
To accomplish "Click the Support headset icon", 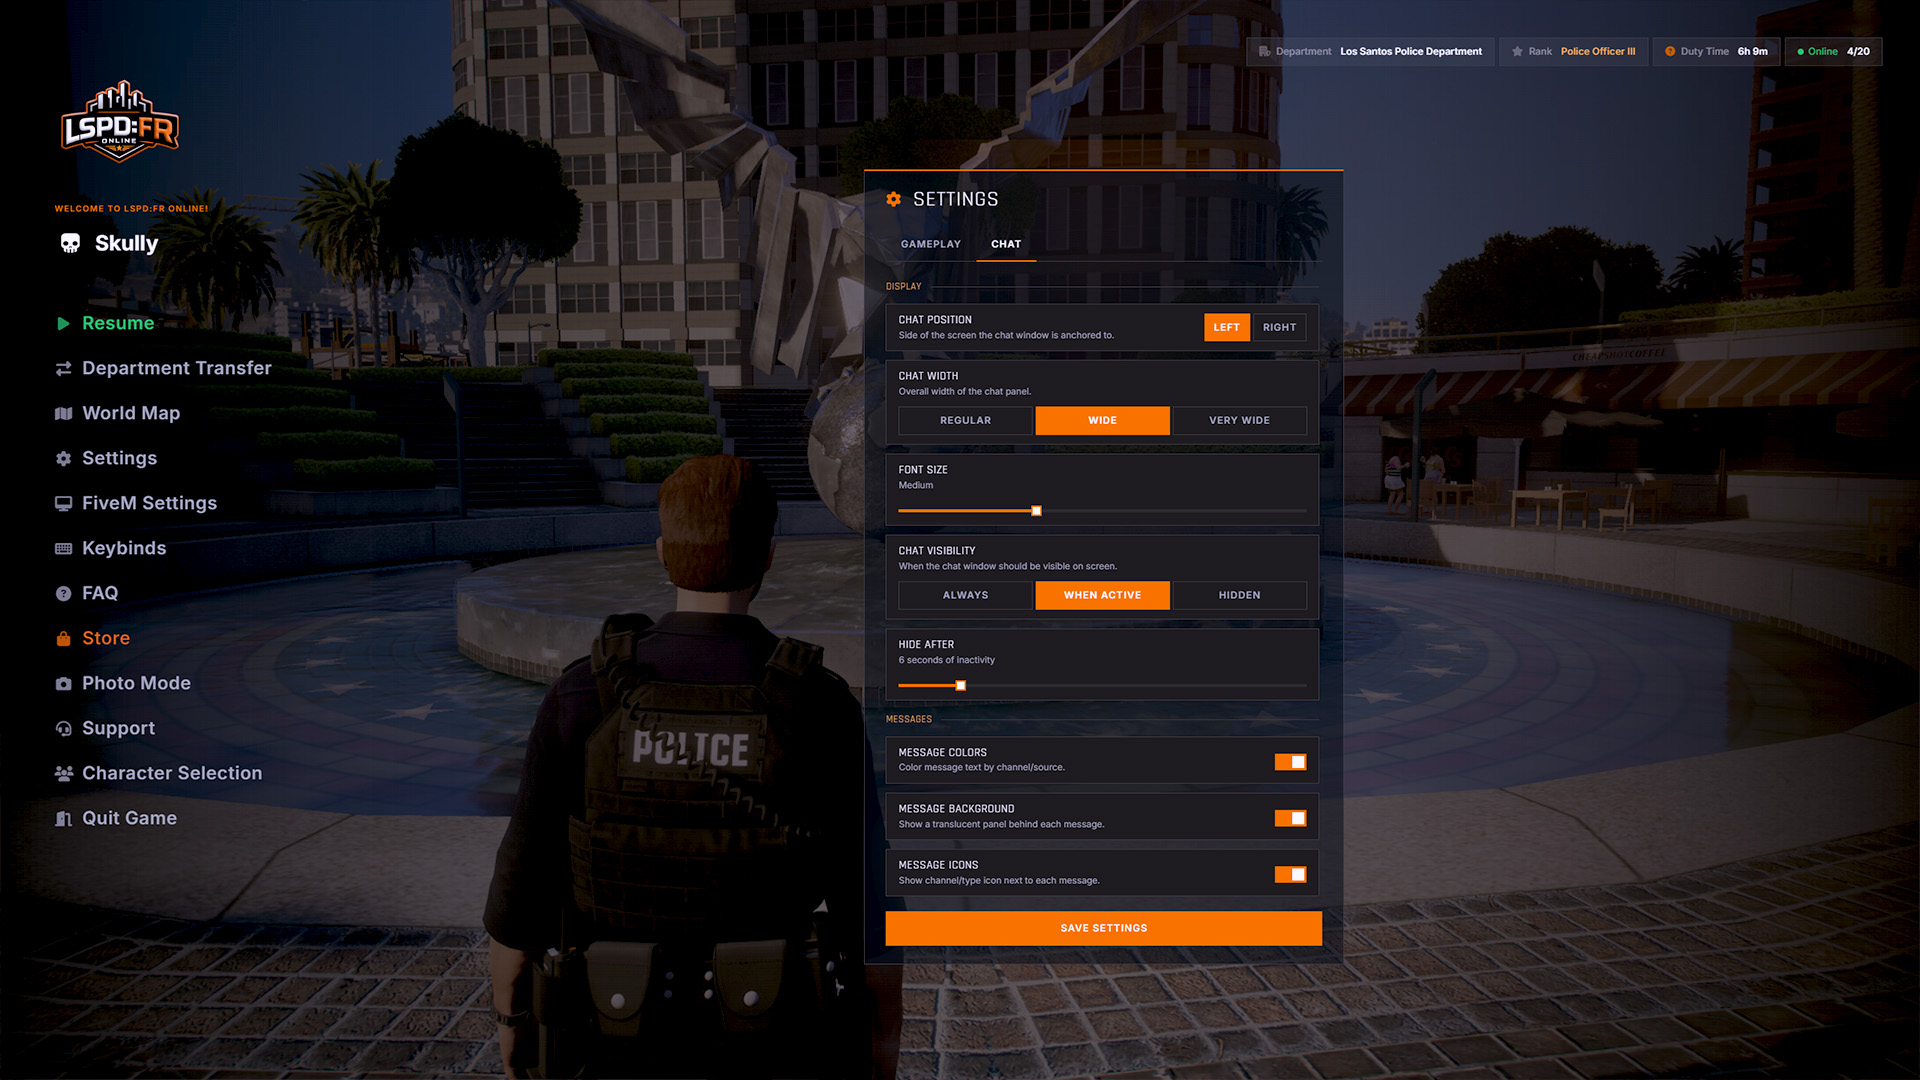I will tap(63, 728).
